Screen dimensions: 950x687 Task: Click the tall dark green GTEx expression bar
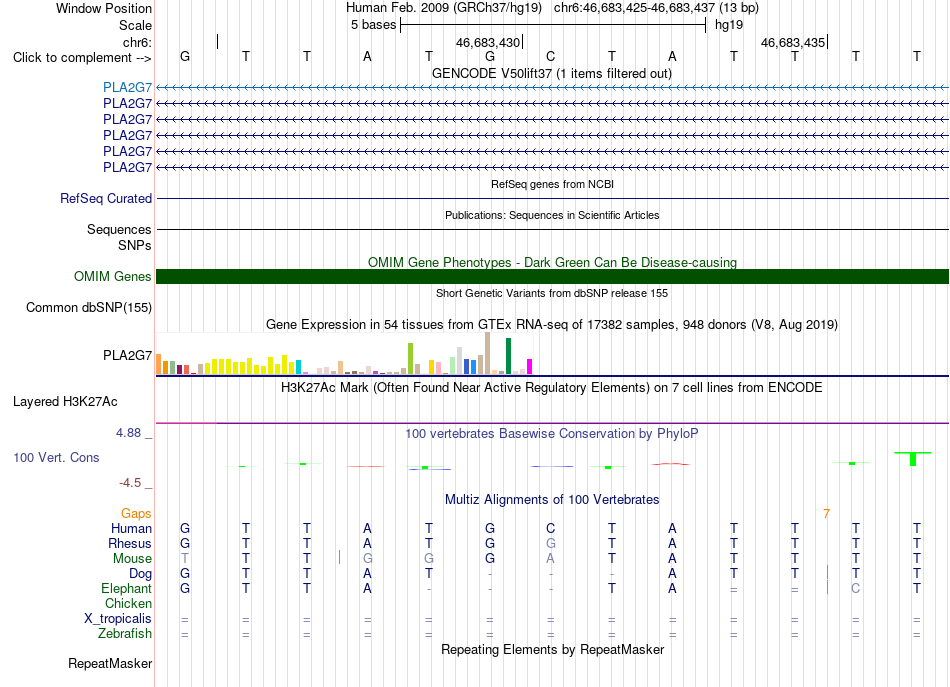point(508,356)
